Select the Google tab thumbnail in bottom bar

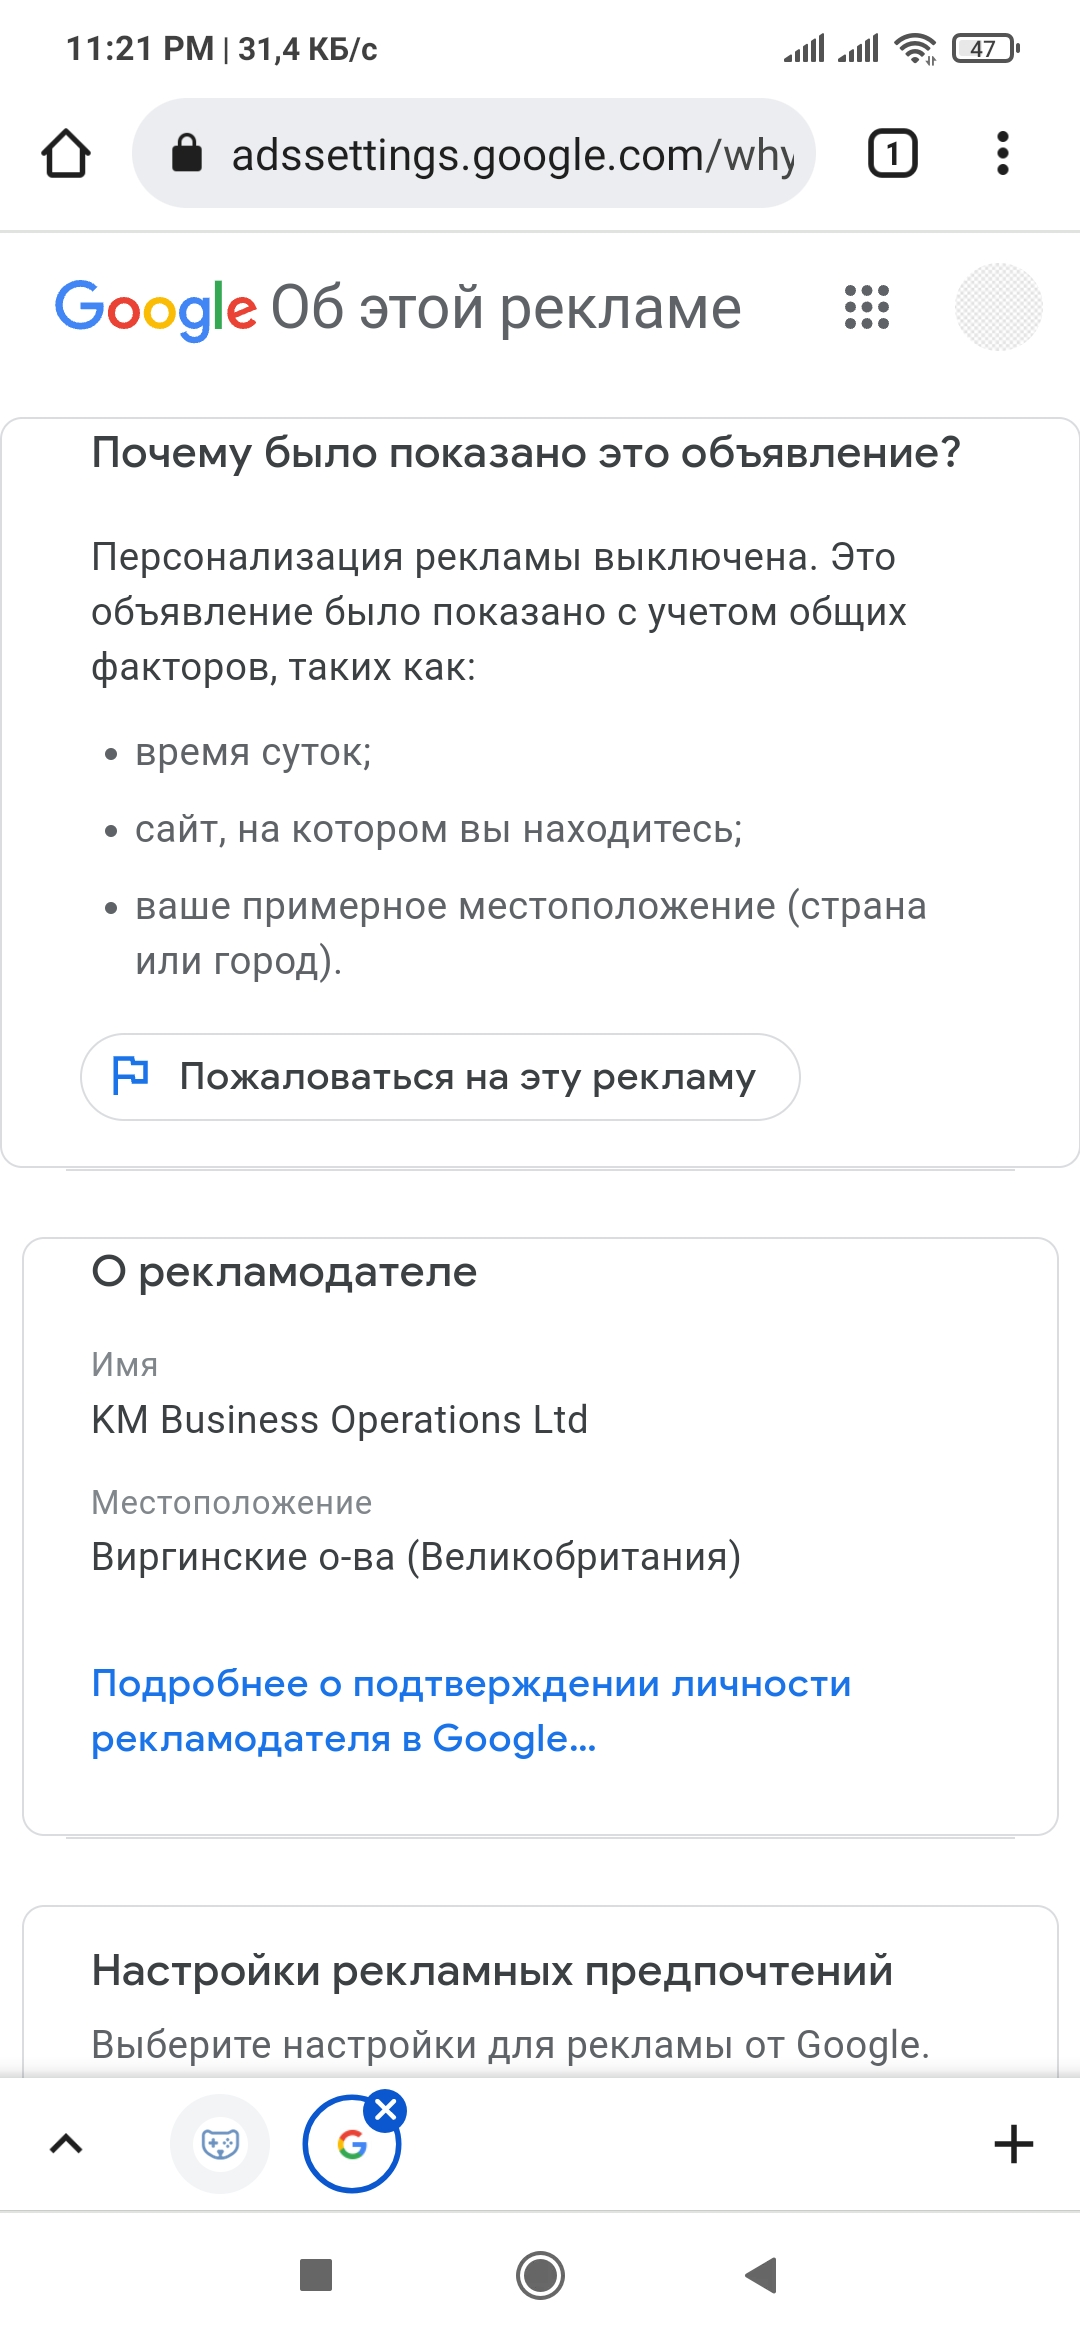(x=351, y=2144)
